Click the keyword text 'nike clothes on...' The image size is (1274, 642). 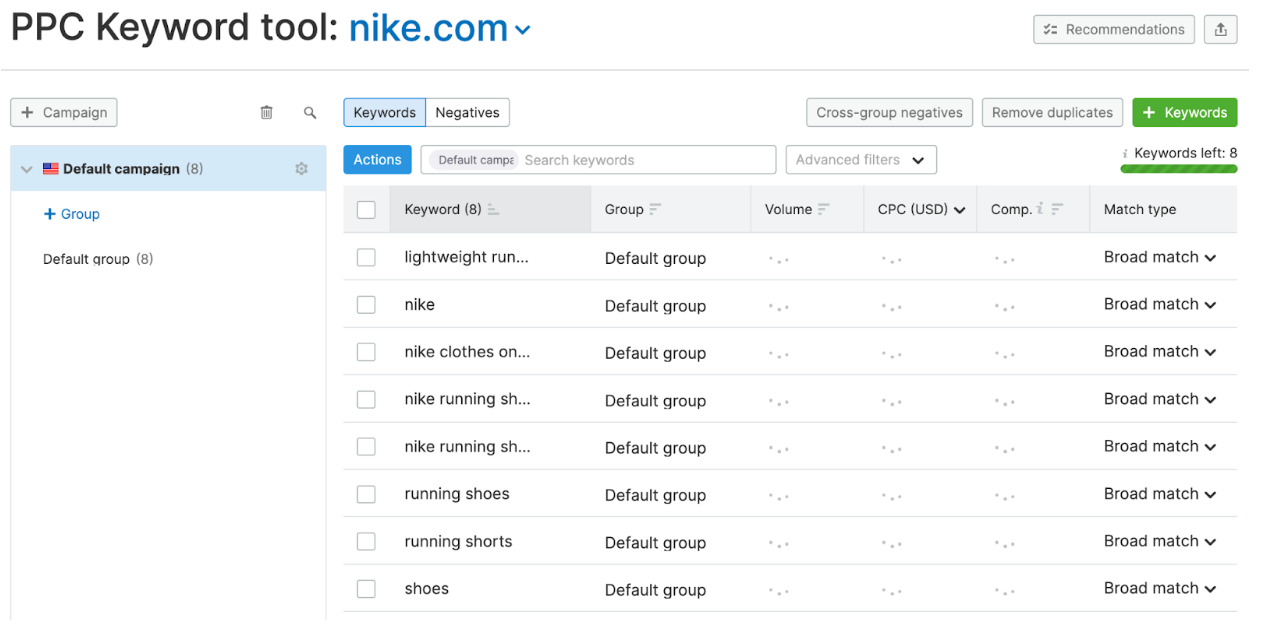[467, 352]
